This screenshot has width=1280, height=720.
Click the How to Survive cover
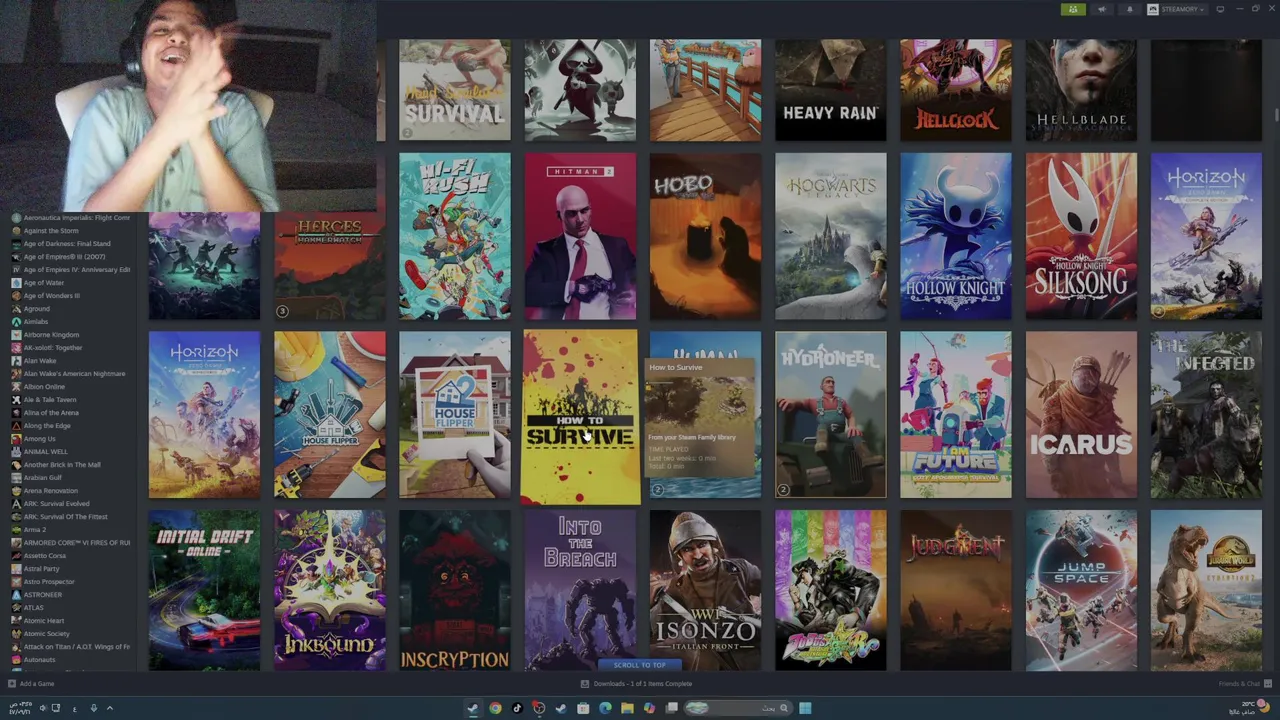[580, 417]
